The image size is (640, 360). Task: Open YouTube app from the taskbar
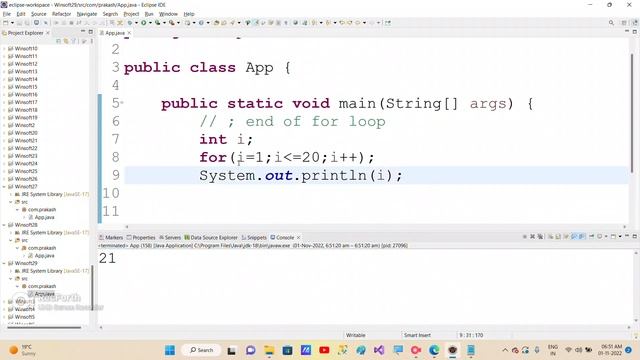click(324, 350)
